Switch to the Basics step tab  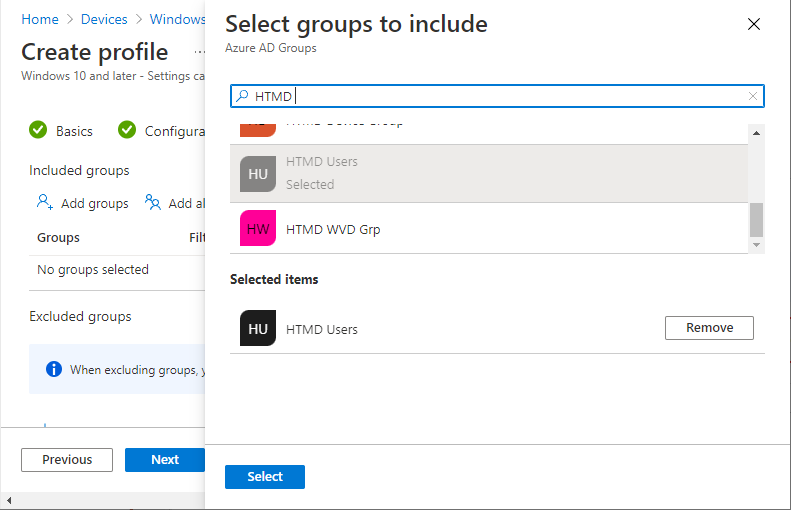[x=74, y=131]
